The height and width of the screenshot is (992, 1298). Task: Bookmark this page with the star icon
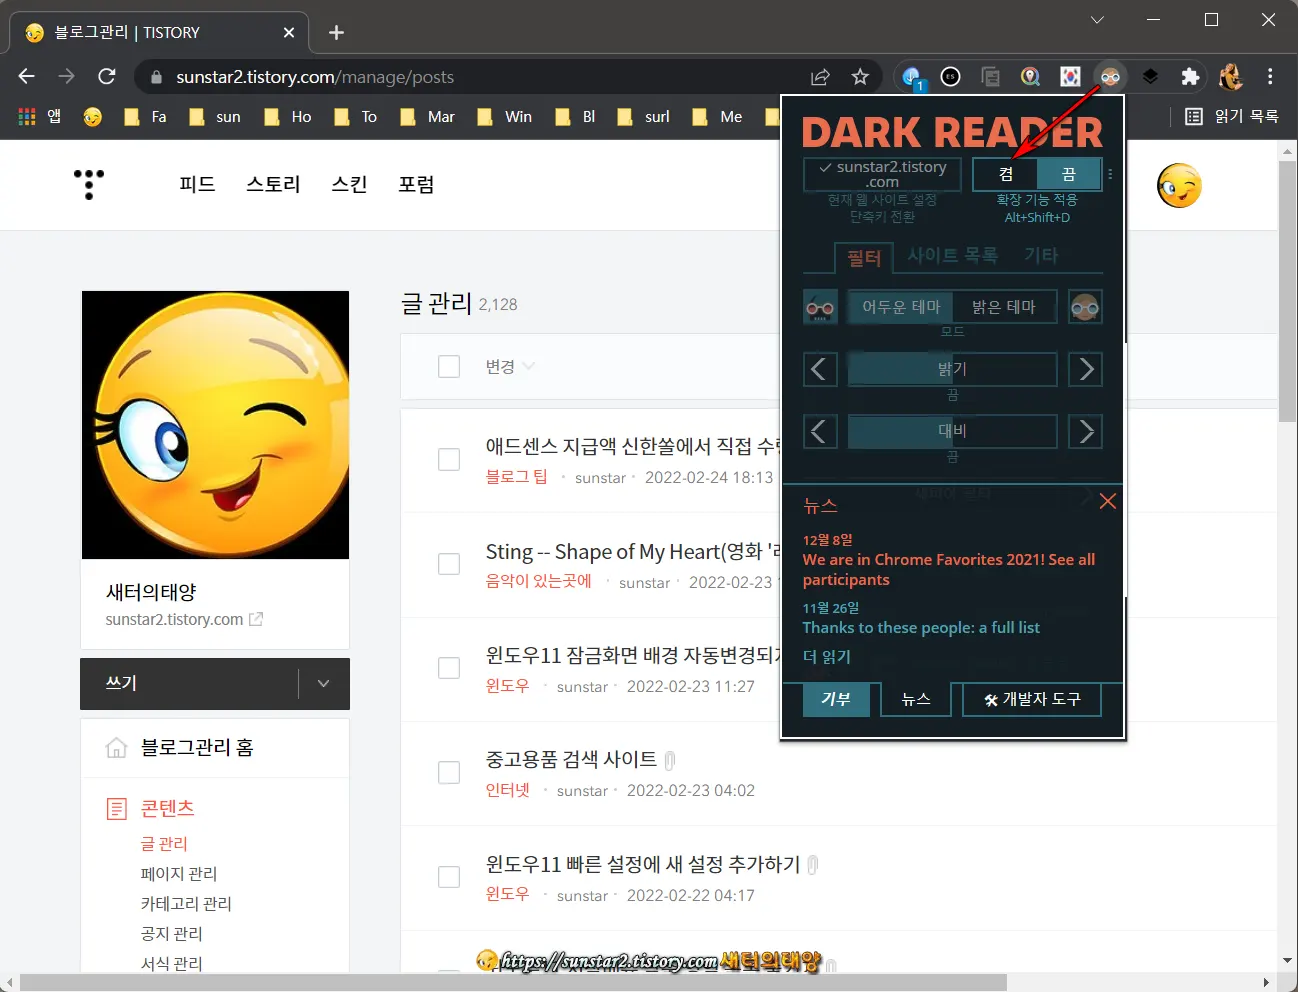pos(860,77)
